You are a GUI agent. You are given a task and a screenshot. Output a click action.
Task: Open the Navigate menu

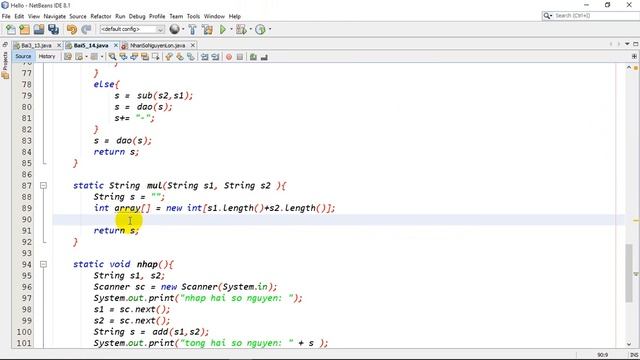(55, 16)
